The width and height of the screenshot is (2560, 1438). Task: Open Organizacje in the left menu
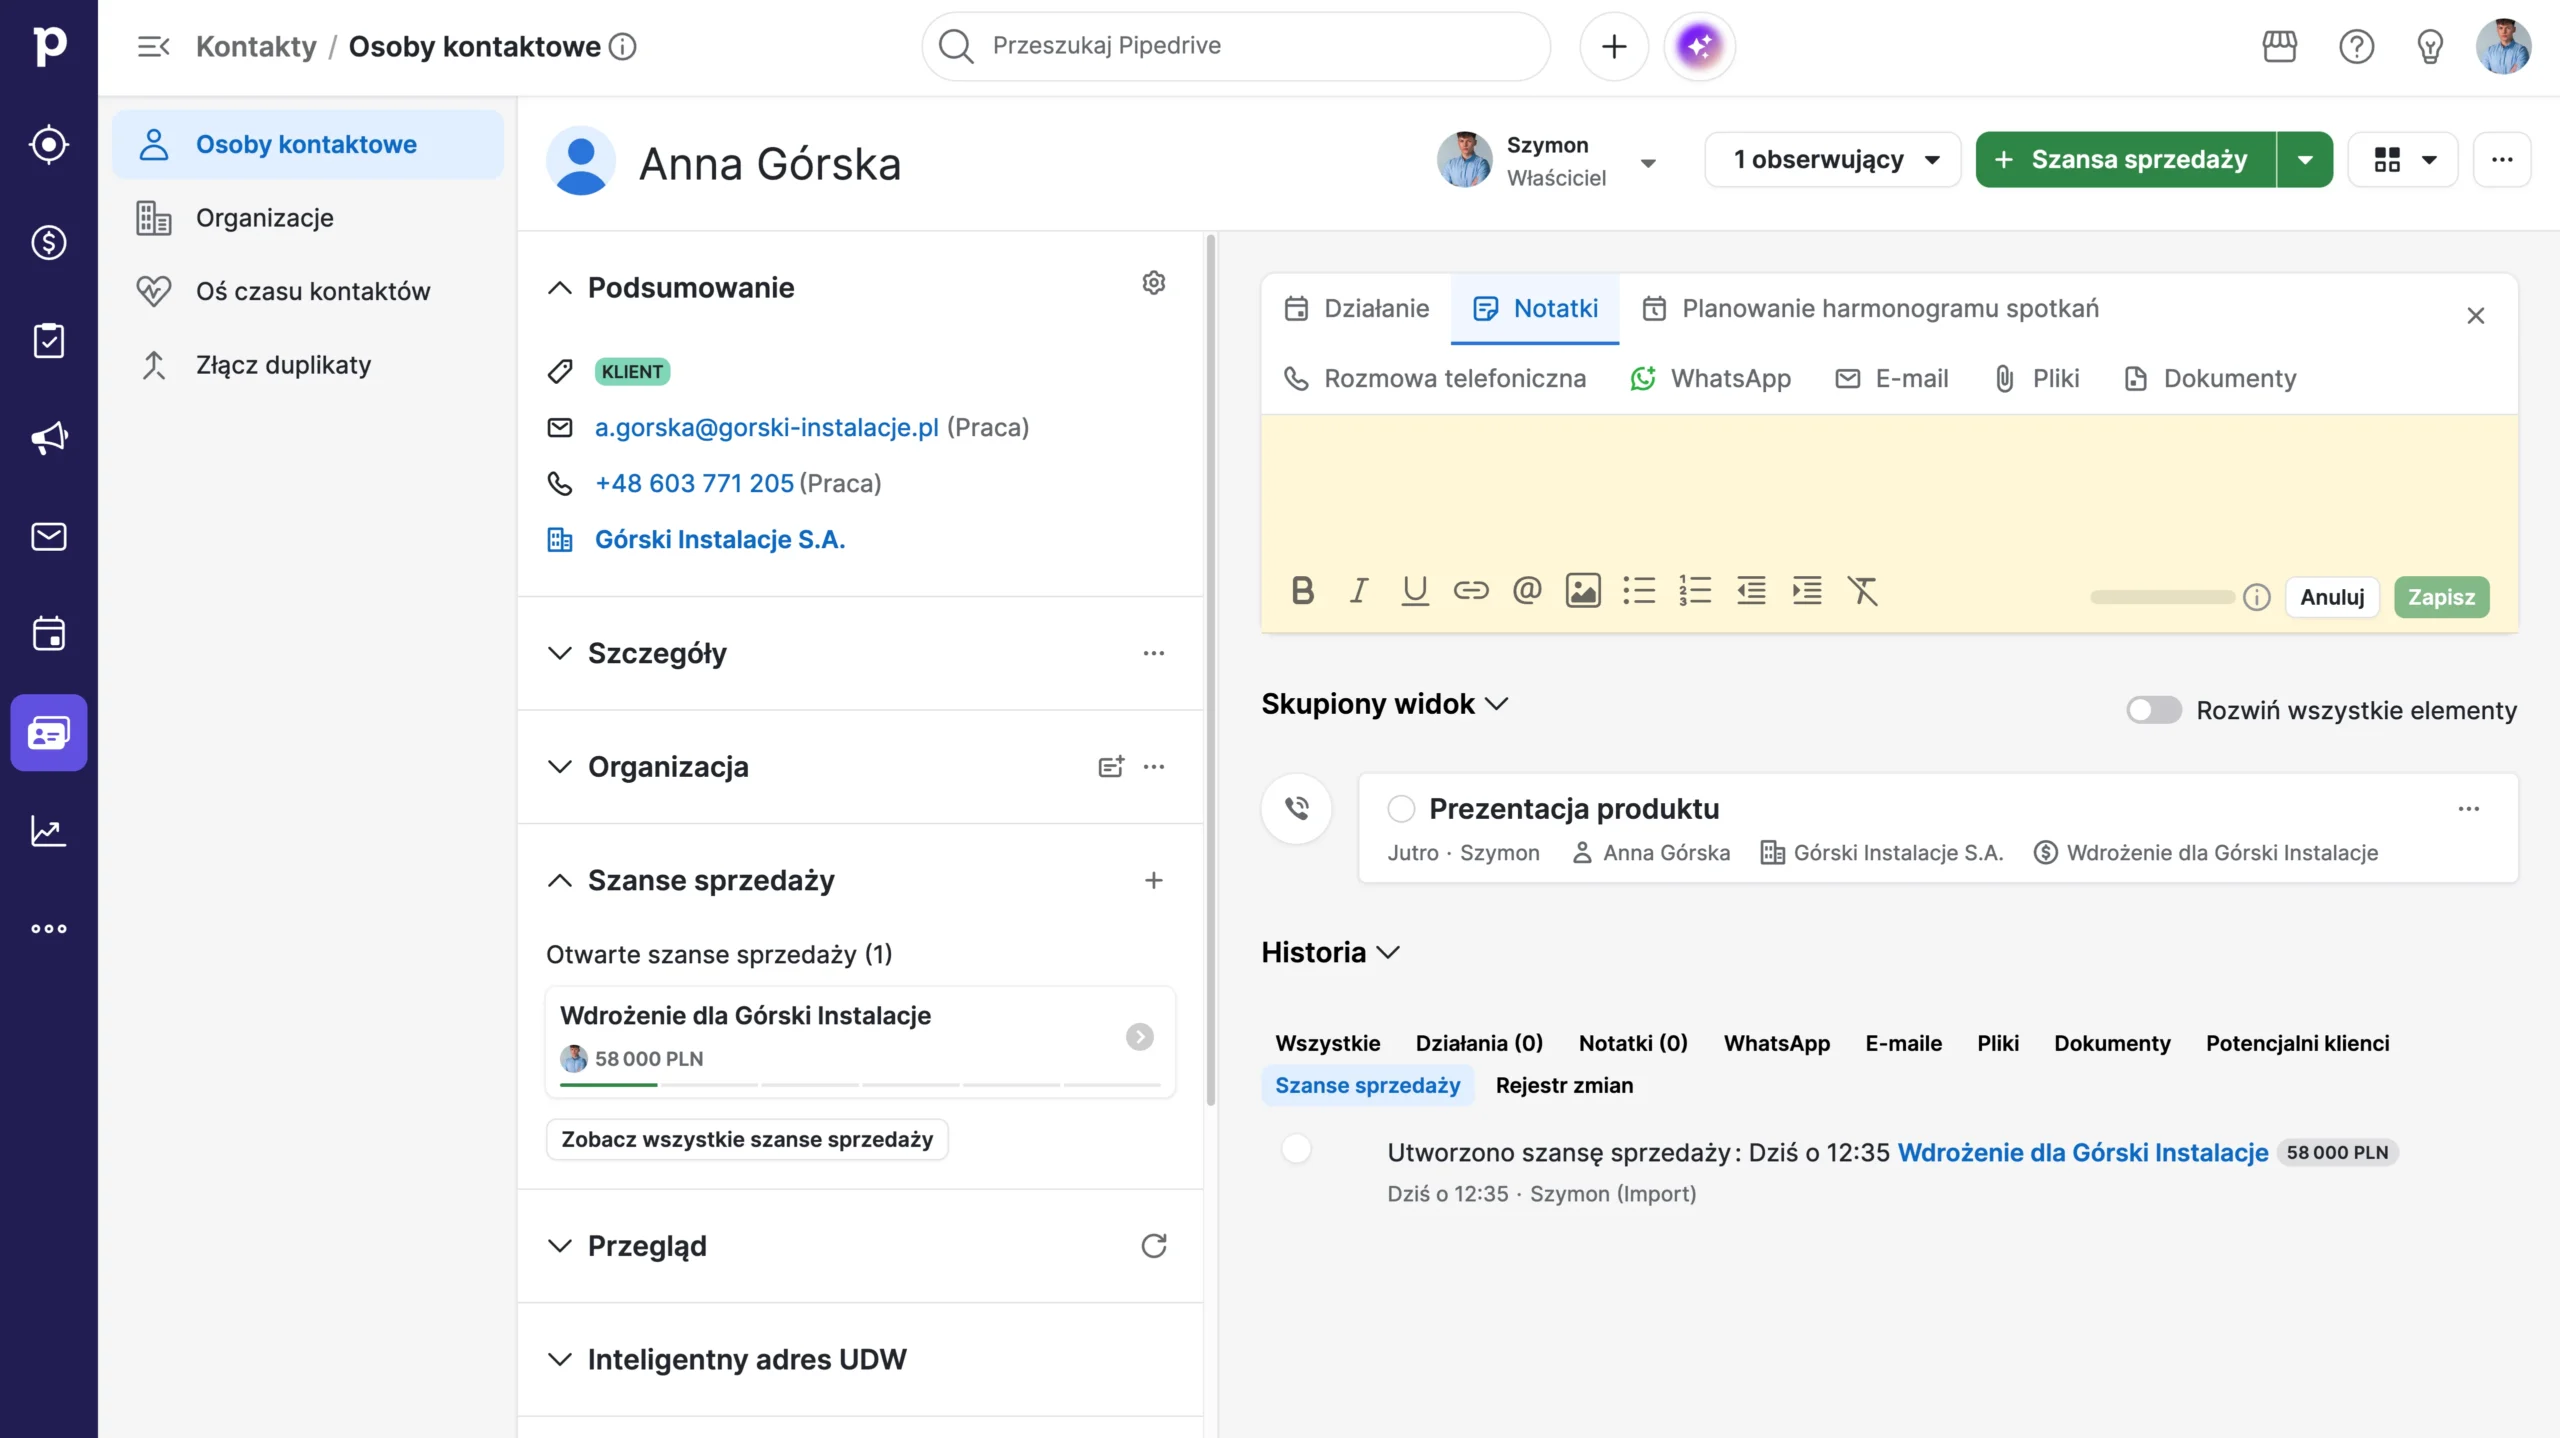click(308, 218)
